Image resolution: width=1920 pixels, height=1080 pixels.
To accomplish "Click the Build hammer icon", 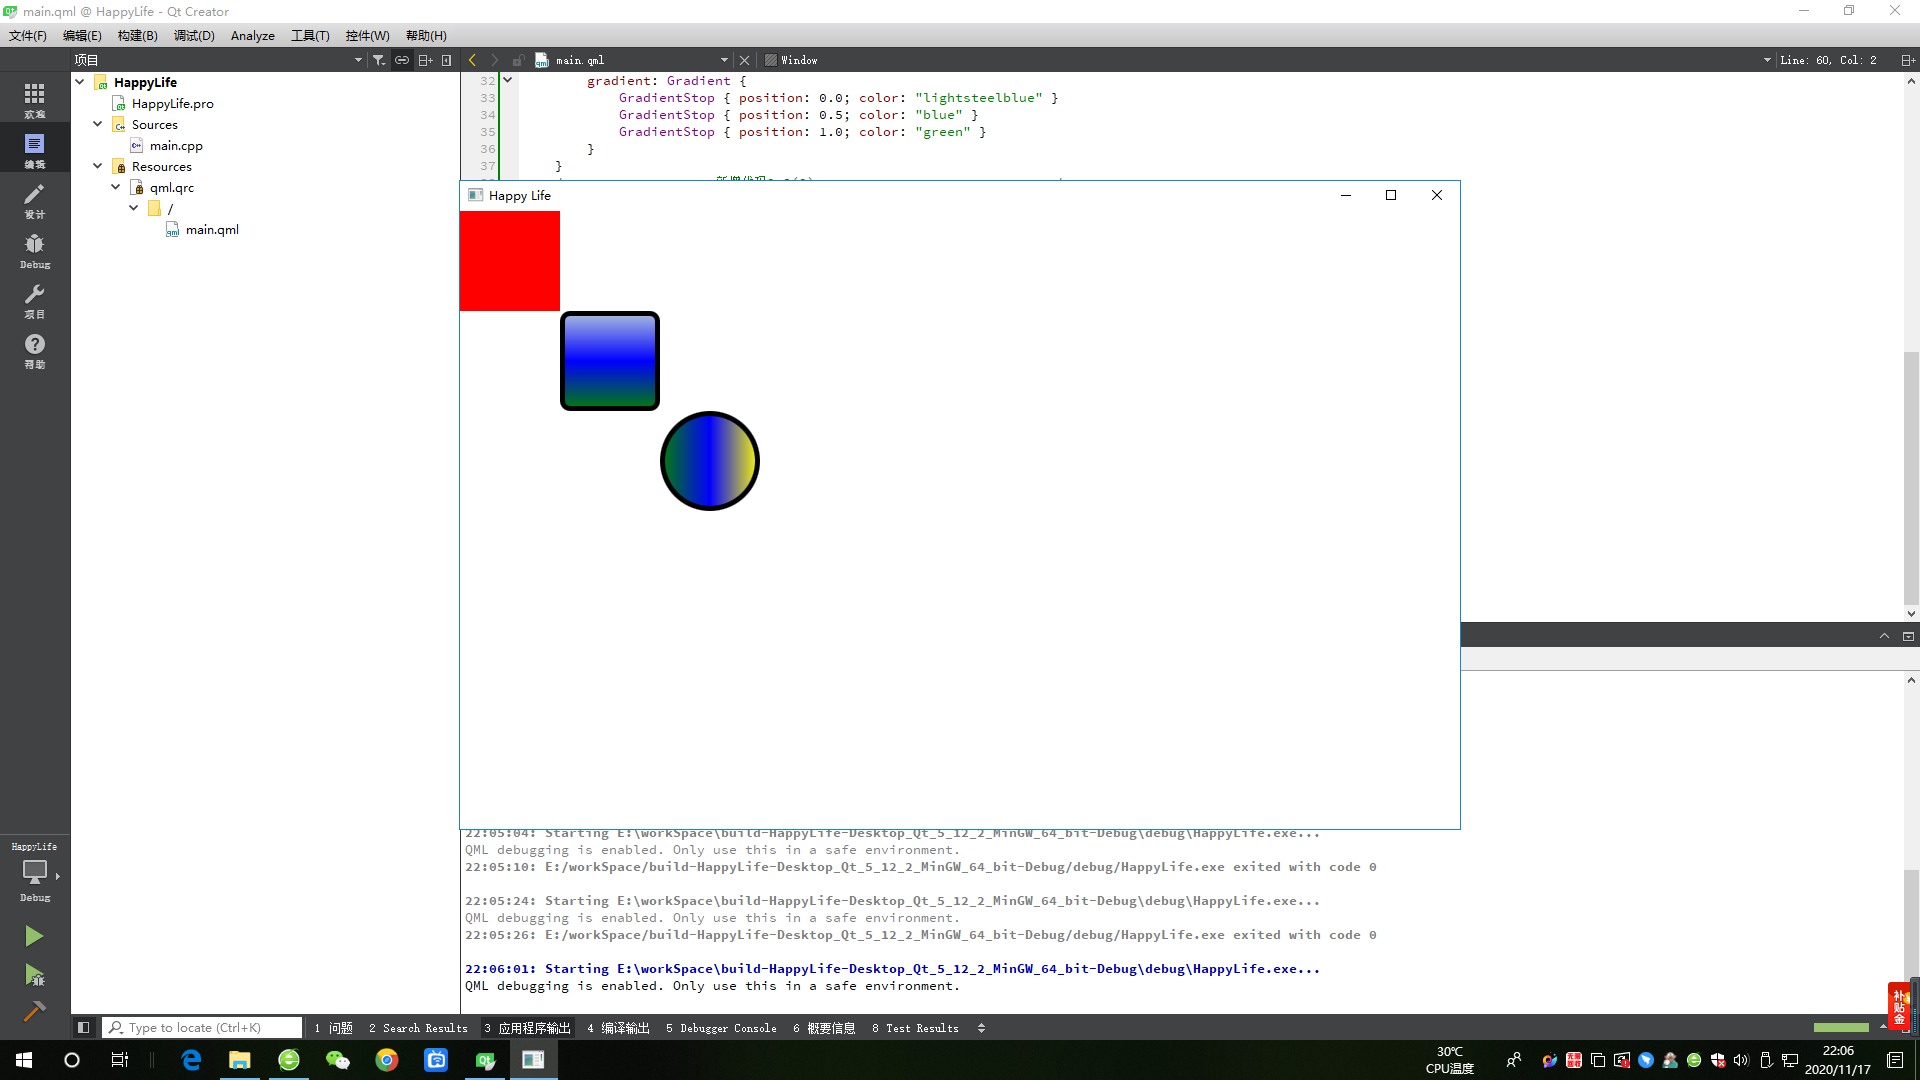I will (34, 1011).
